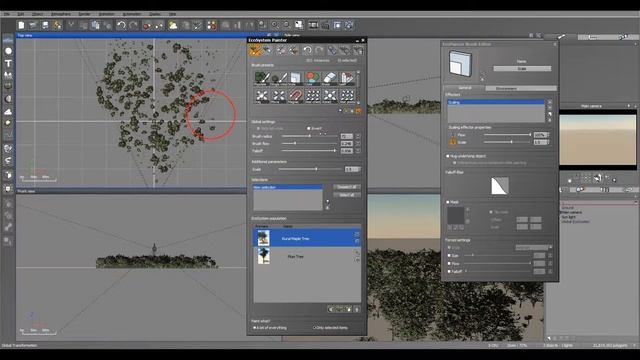640x360 pixels.
Task: Click the Ecosystem Painter undo arrow
Action: (x=307, y=50)
